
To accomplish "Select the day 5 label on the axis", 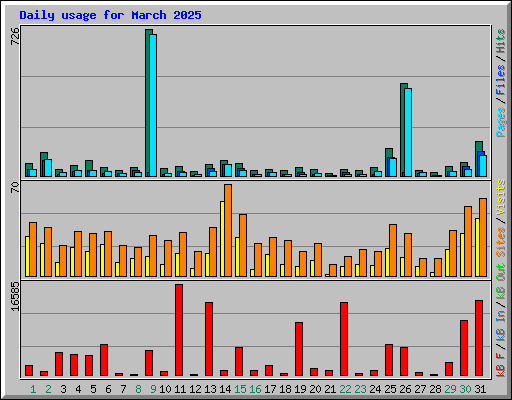I will tap(93, 389).
